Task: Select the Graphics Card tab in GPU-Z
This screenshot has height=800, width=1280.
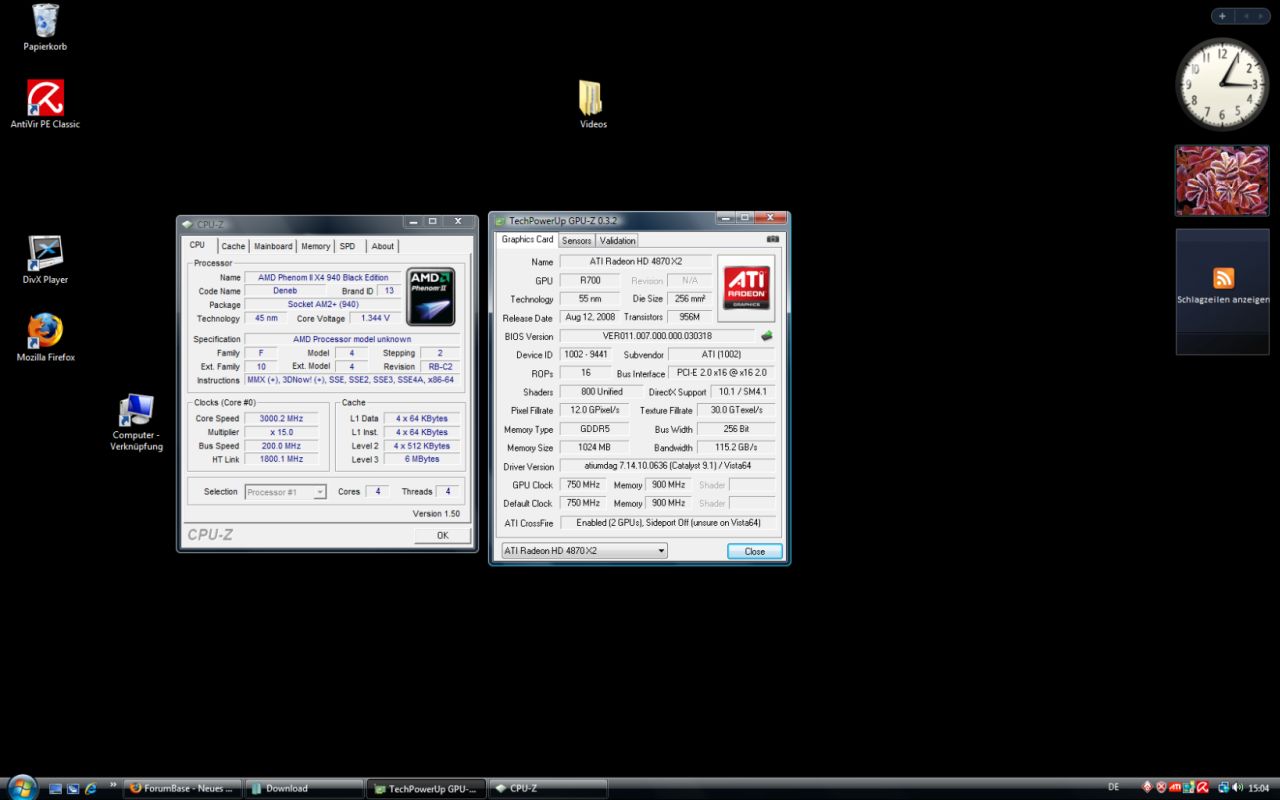Action: click(x=527, y=240)
